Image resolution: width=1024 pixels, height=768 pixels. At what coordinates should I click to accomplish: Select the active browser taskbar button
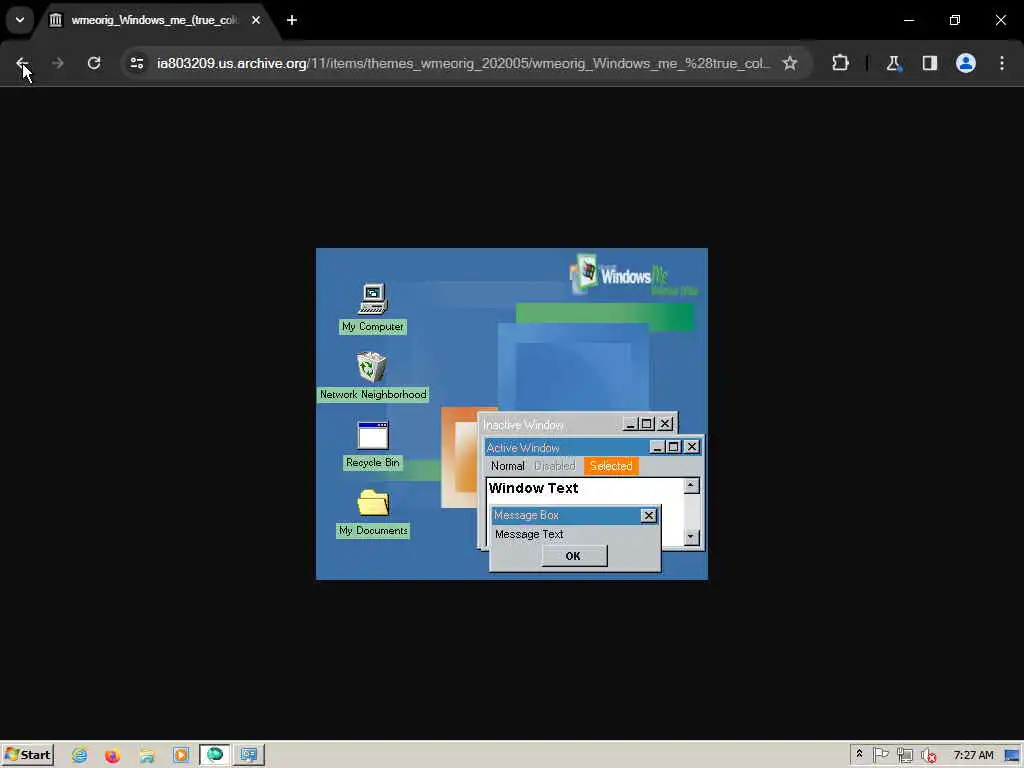[215, 755]
